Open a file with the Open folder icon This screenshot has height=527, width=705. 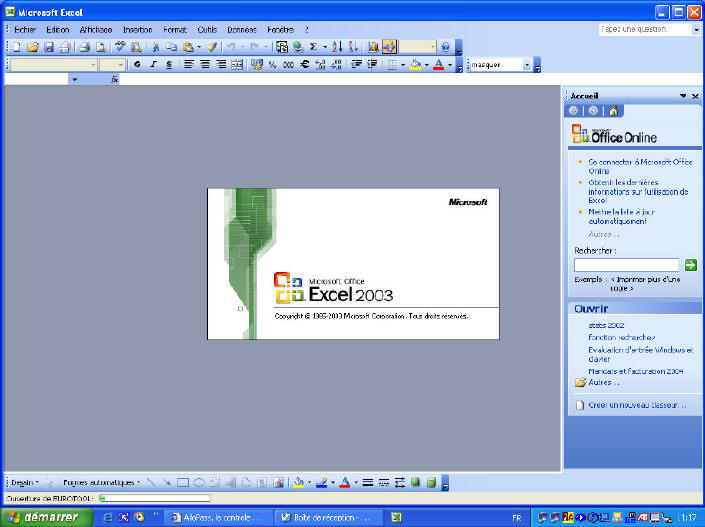click(x=32, y=47)
